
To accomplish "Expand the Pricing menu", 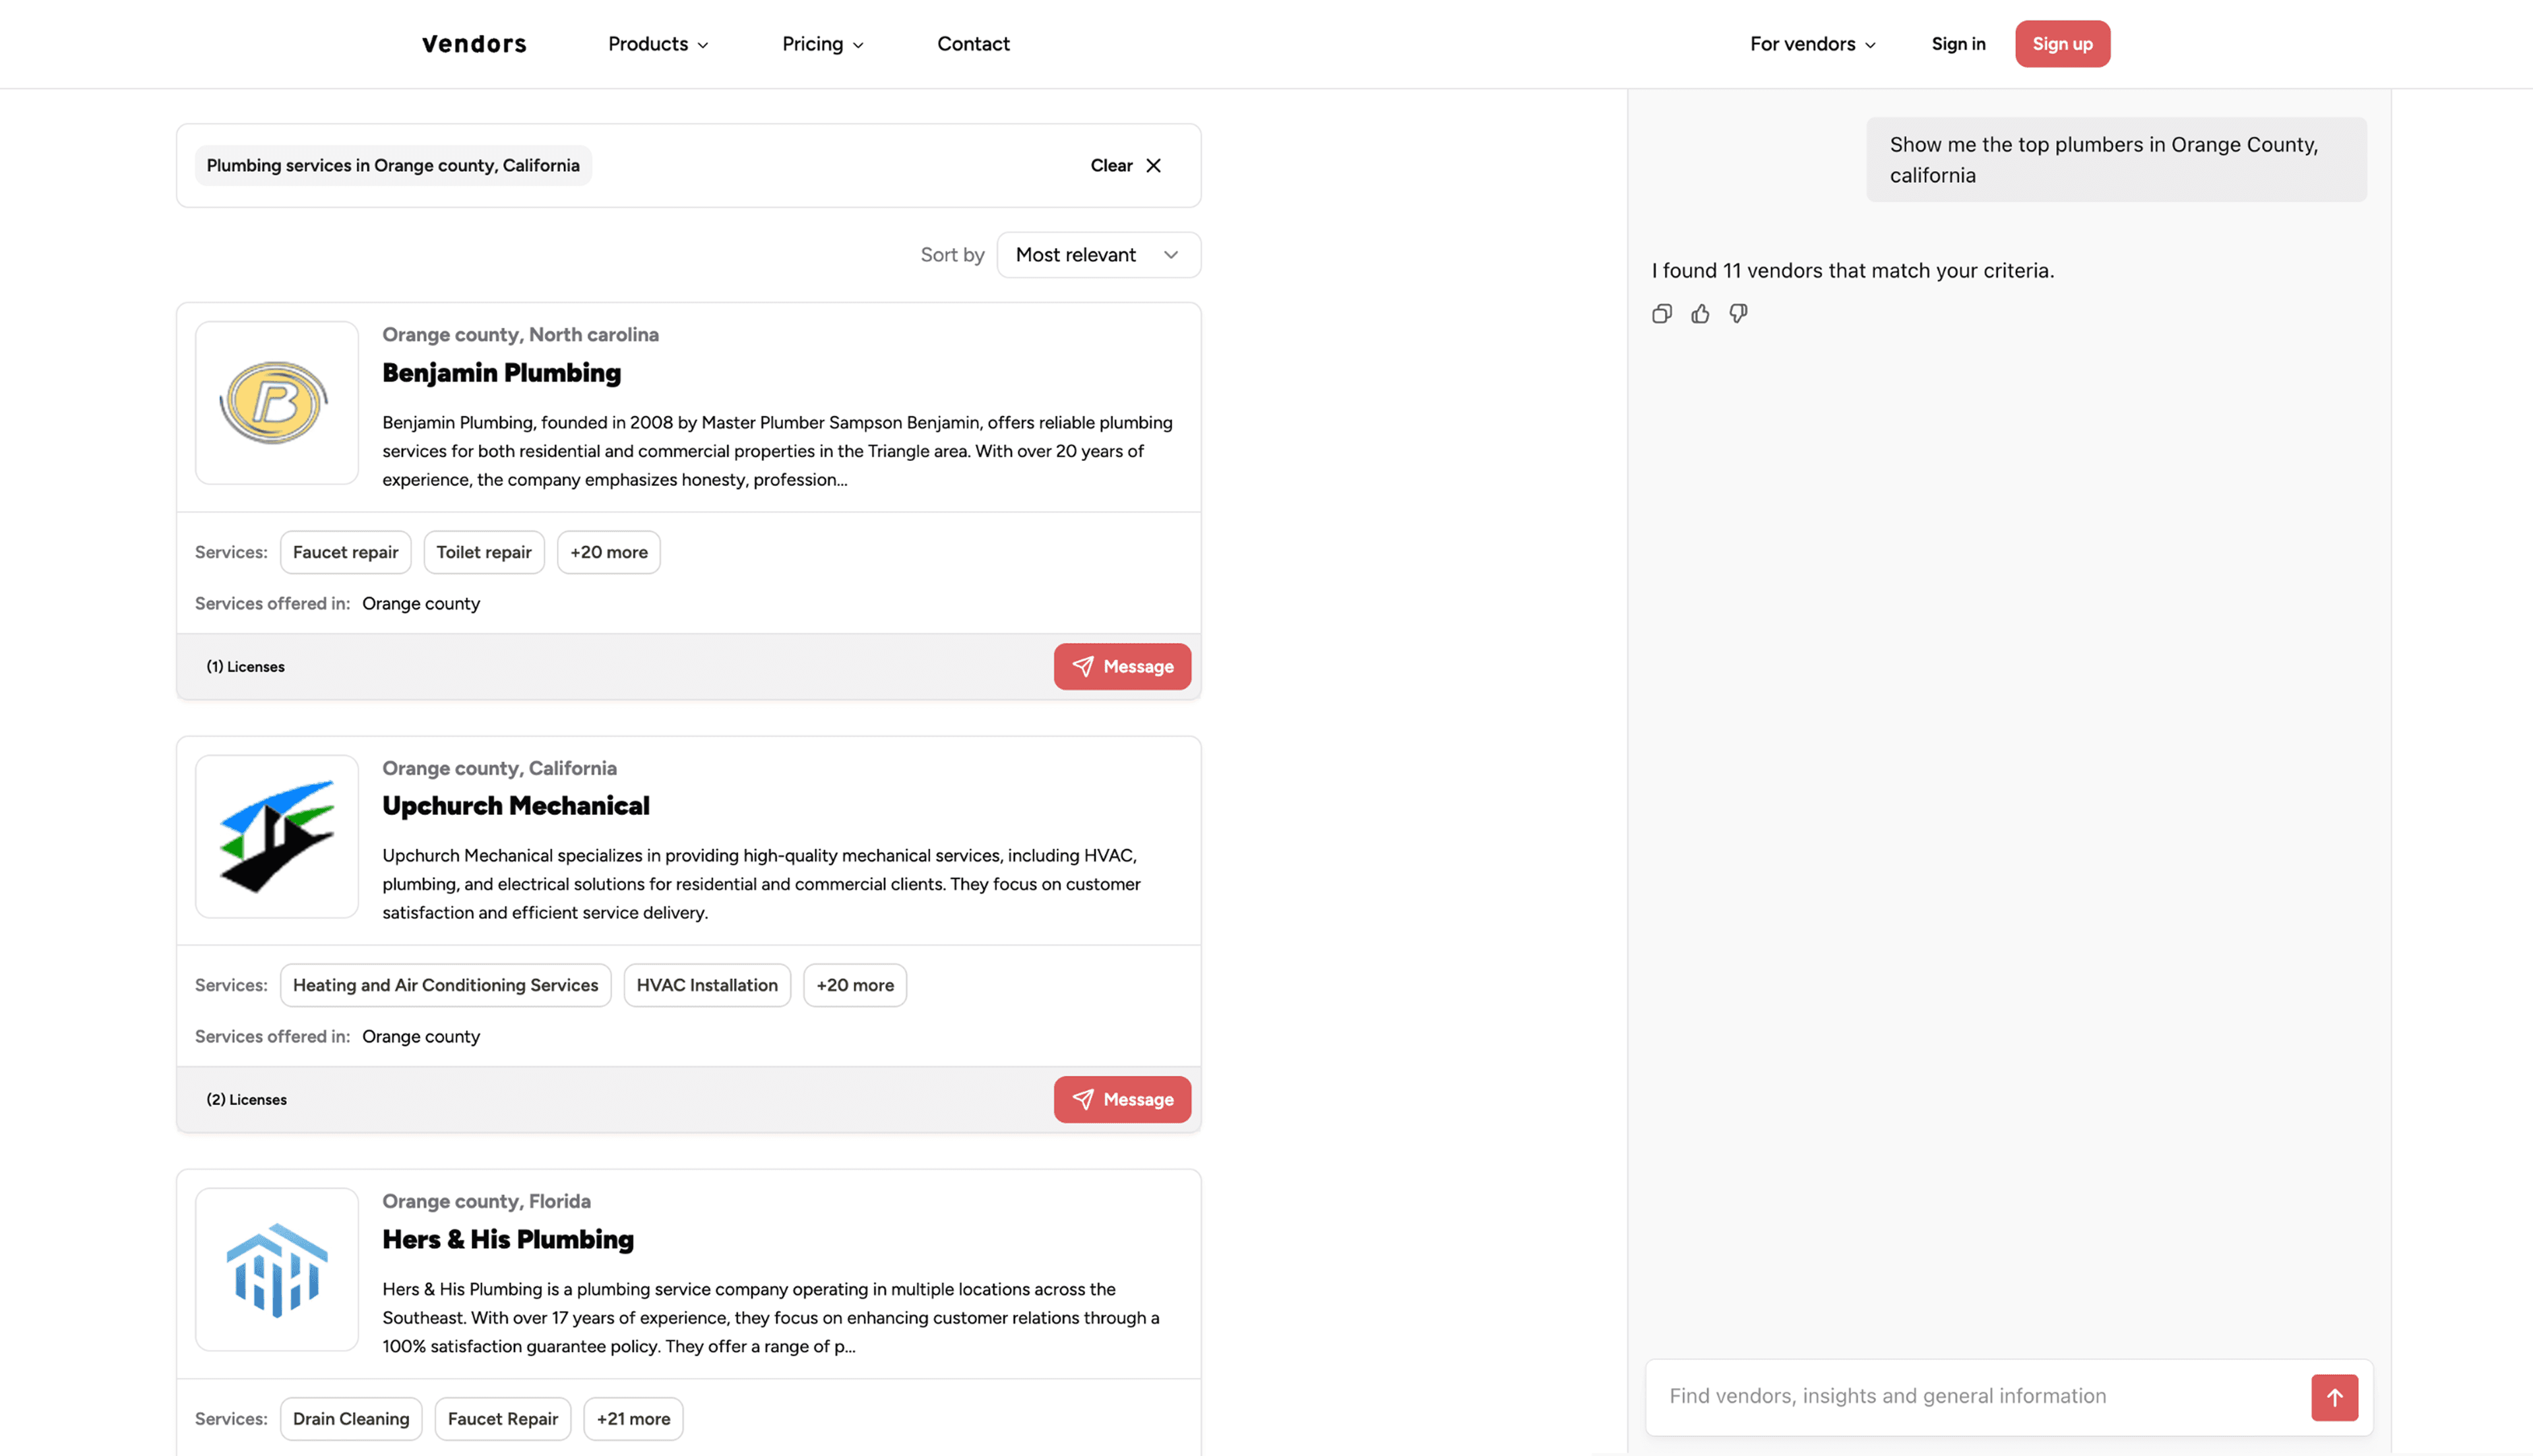I will (x=822, y=44).
